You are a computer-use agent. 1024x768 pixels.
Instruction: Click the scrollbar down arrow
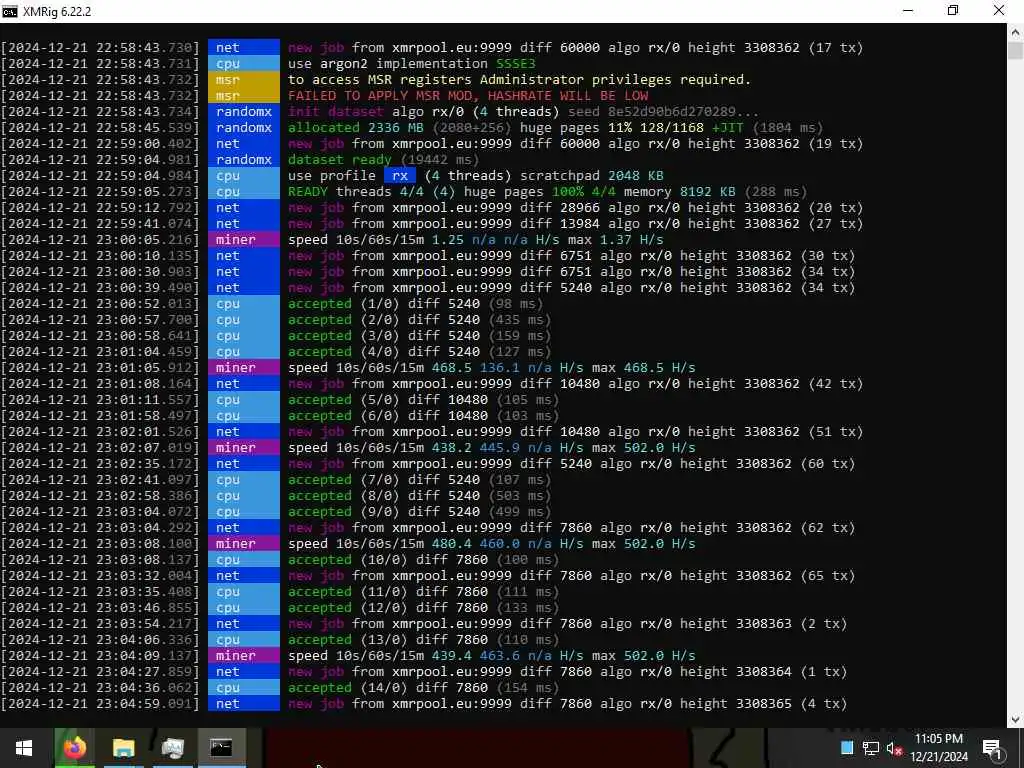coord(1015,719)
